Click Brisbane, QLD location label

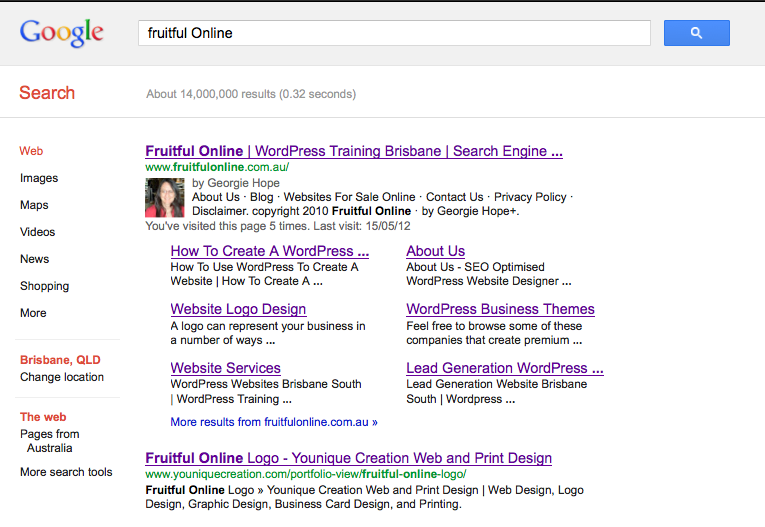point(60,360)
